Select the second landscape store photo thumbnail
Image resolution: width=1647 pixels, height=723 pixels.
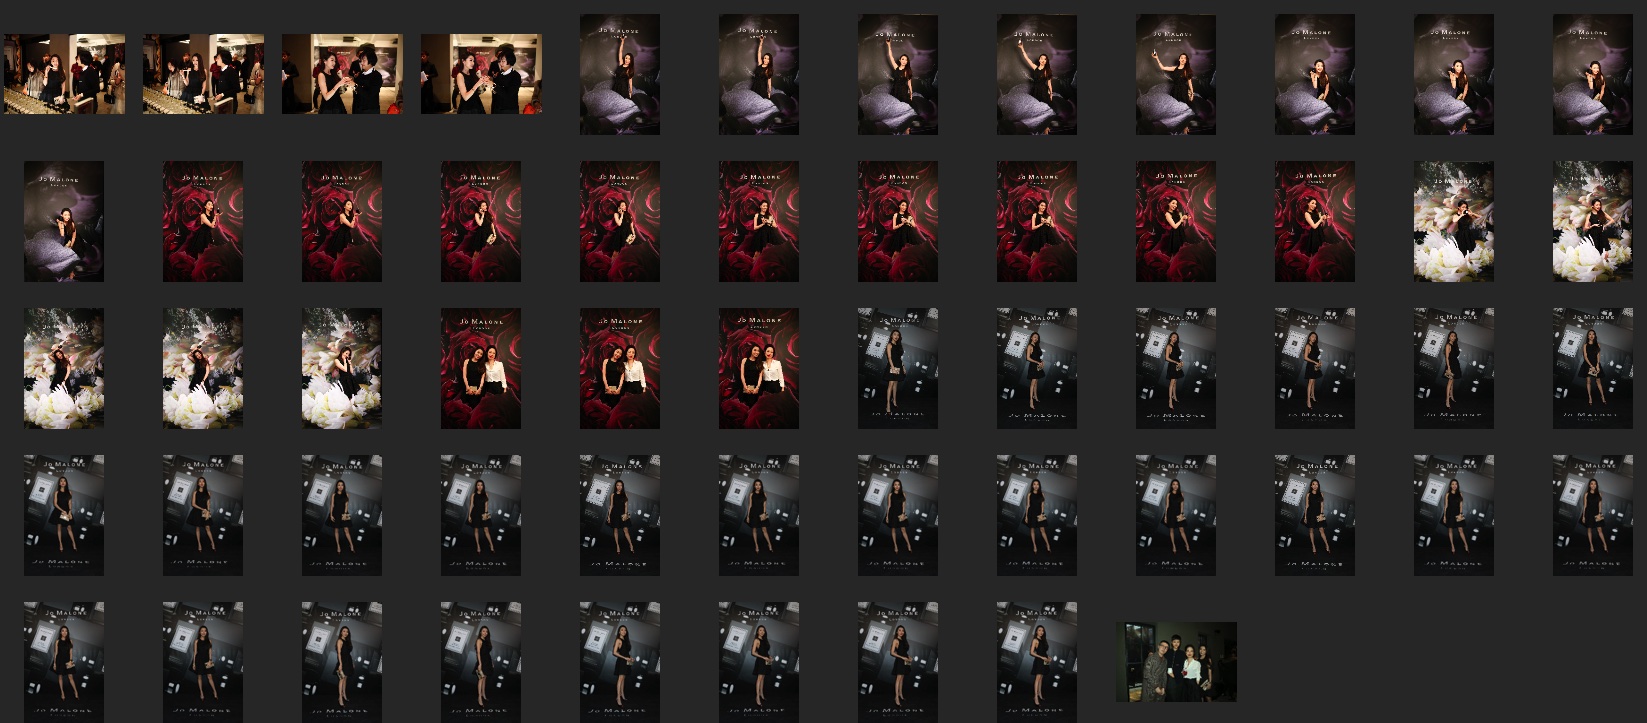click(203, 74)
